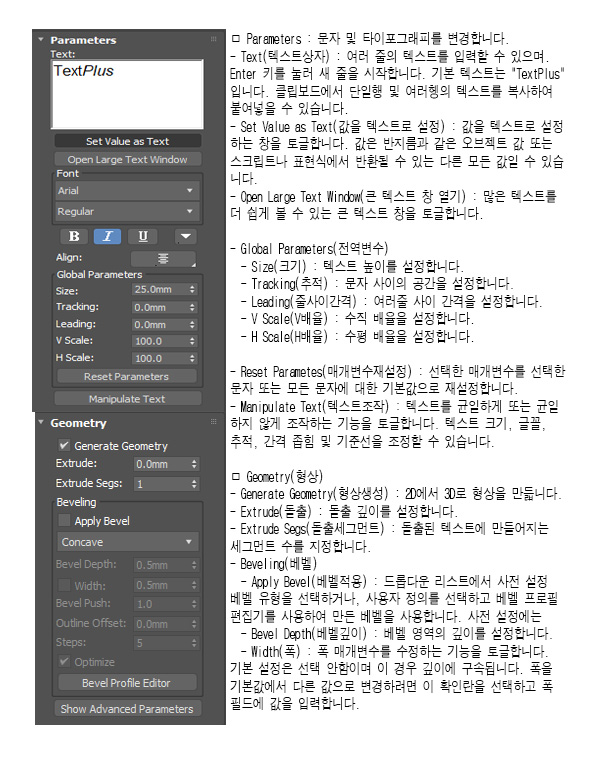Click the Outline Offset value field
595x765 pixels.
coord(161,624)
